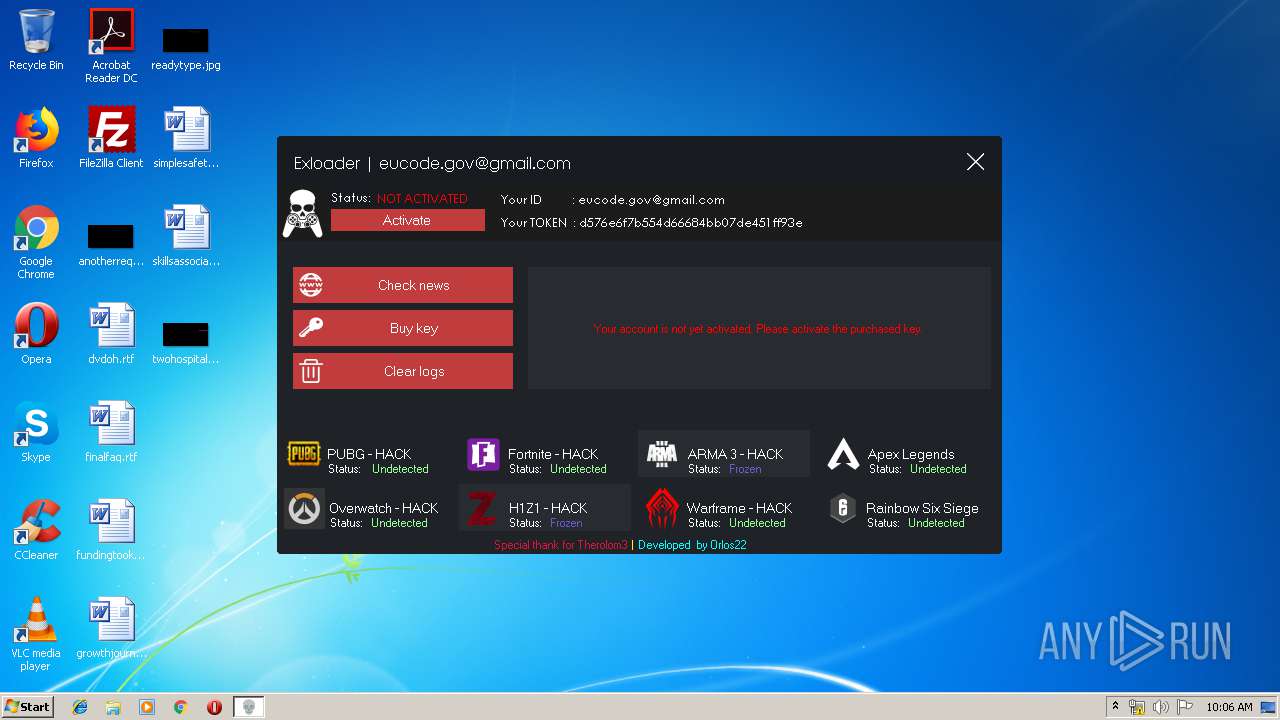Click the Overwatch - HACK label
The width and height of the screenshot is (1280, 720).
click(384, 508)
